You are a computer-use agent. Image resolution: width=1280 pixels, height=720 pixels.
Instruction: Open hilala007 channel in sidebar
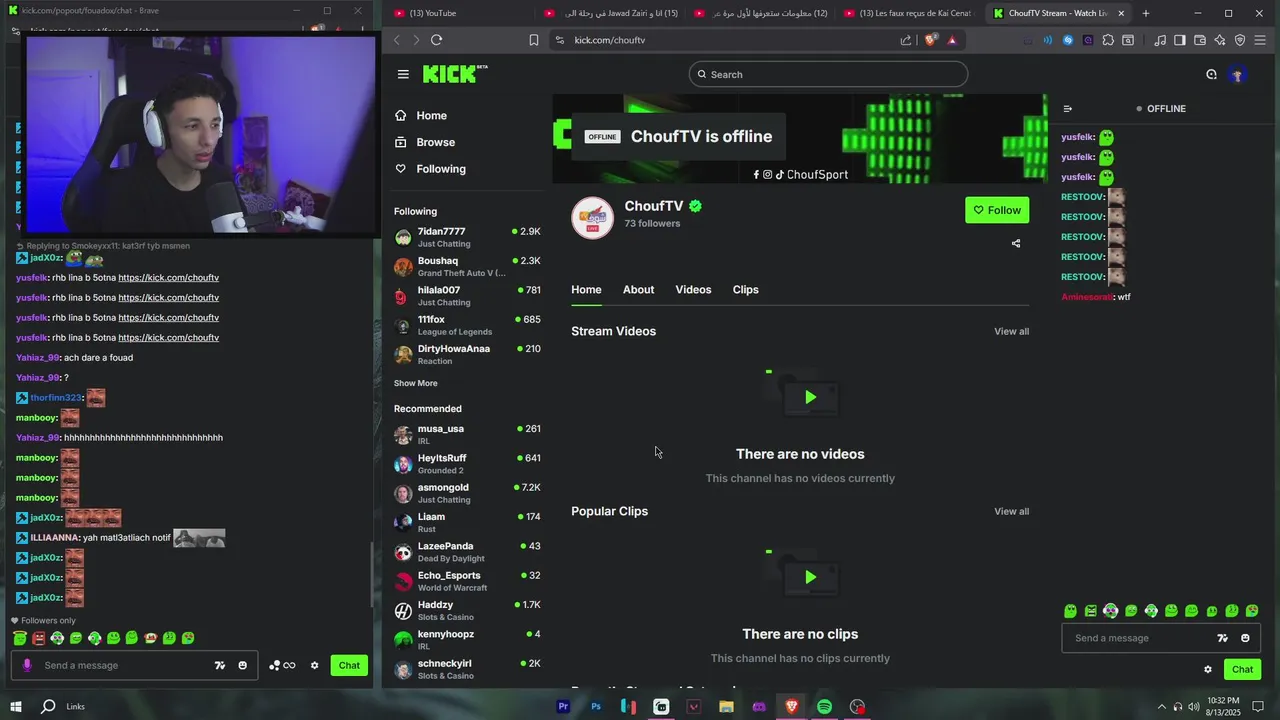467,296
